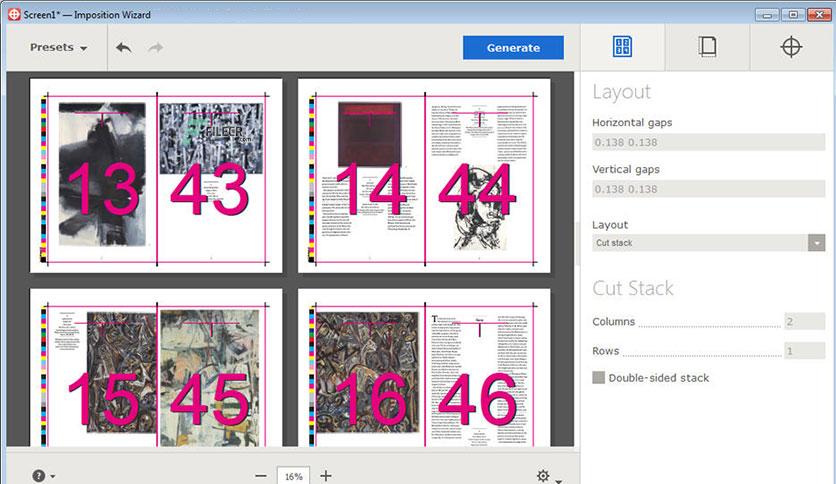Click the undo arrow icon

click(124, 48)
